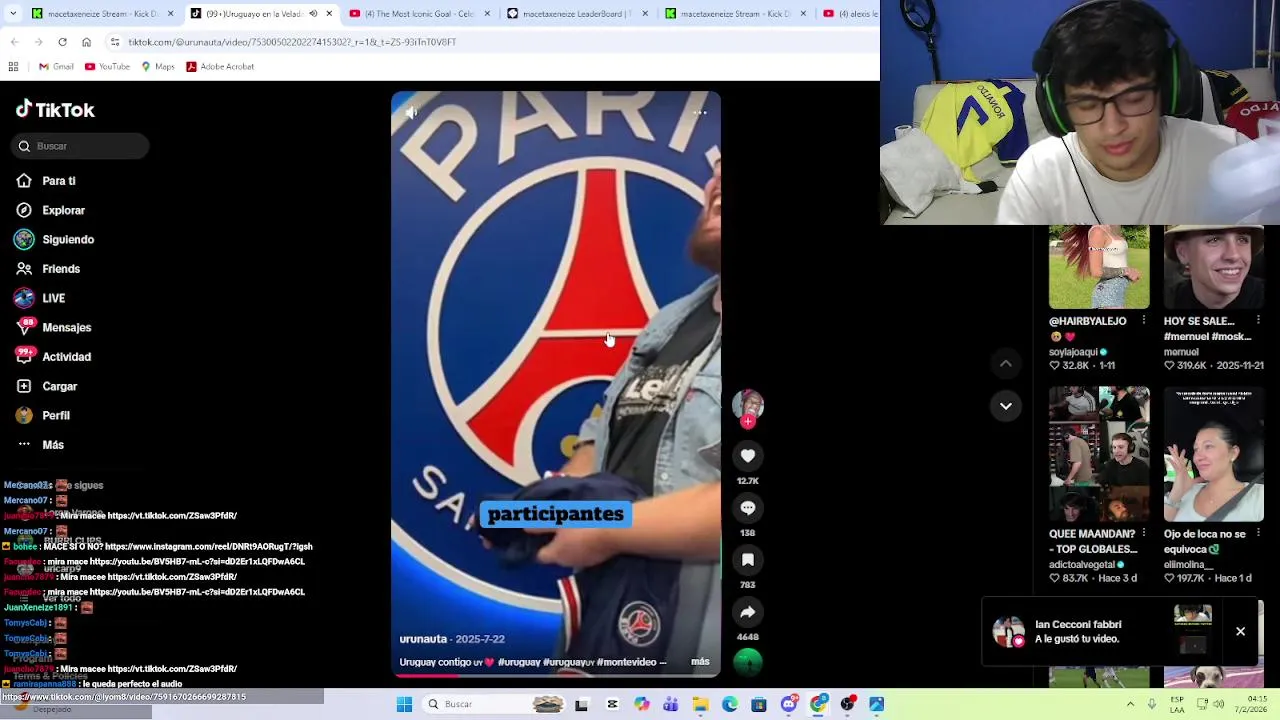Open the Maps bookmark
The width and height of the screenshot is (1280, 720).
158,67
